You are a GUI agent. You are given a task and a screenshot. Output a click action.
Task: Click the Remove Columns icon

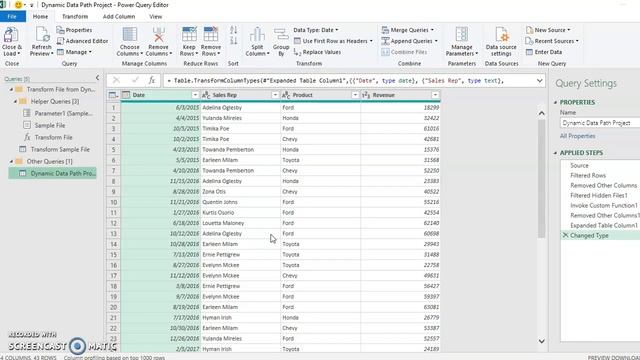tap(158, 35)
